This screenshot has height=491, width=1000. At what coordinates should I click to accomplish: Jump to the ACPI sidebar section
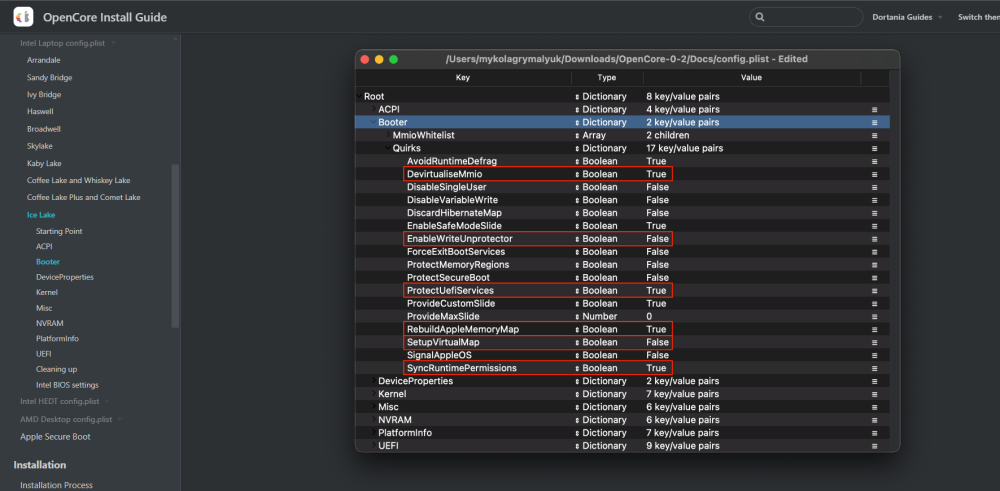pyautogui.click(x=44, y=246)
